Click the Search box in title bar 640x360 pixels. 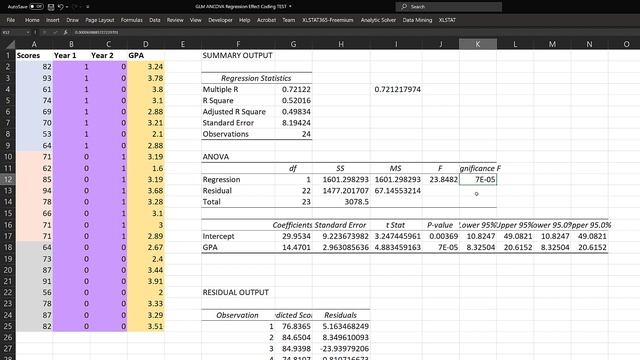pyautogui.click(x=449, y=7)
